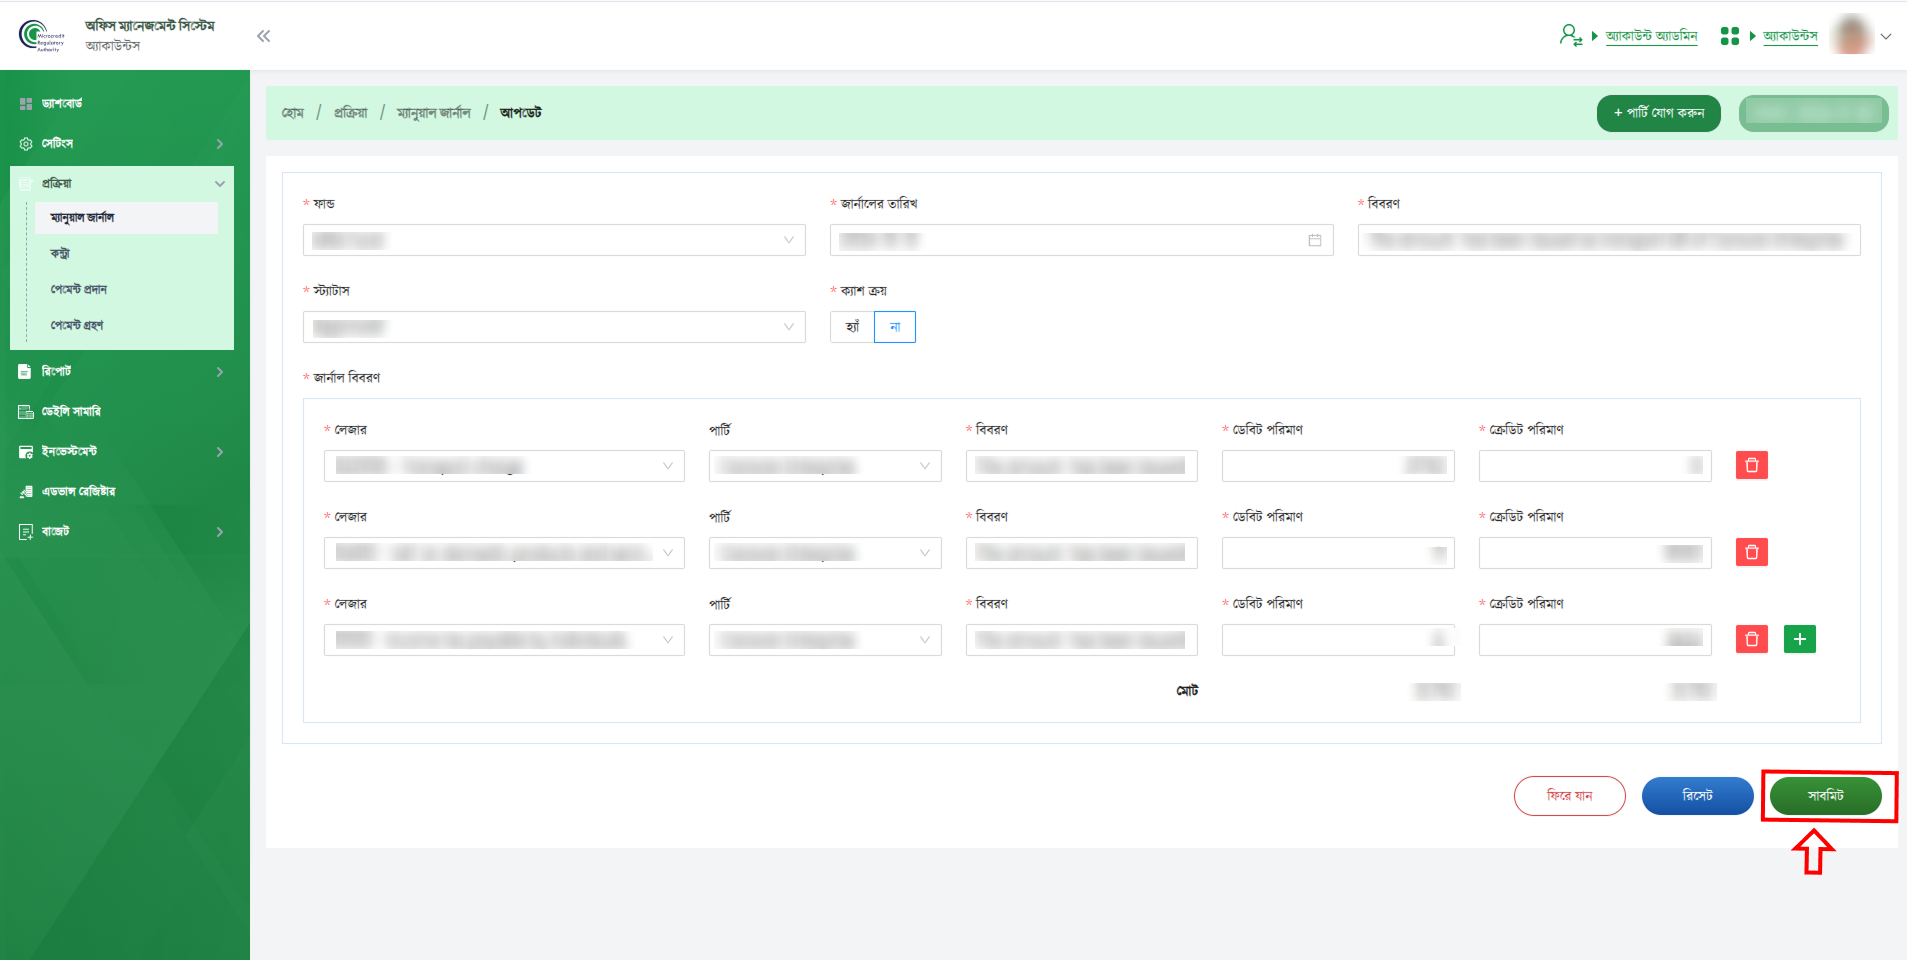Open first row পার্টি dropdown
The width and height of the screenshot is (1907, 960).
(825, 466)
